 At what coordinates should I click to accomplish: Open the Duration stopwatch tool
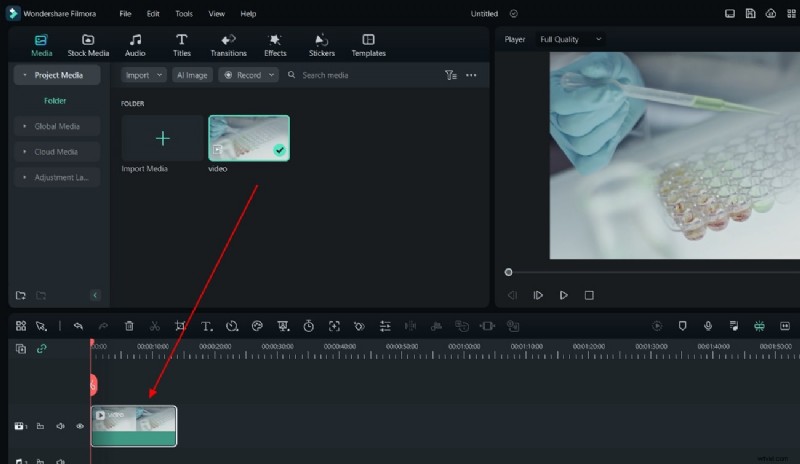coord(308,326)
